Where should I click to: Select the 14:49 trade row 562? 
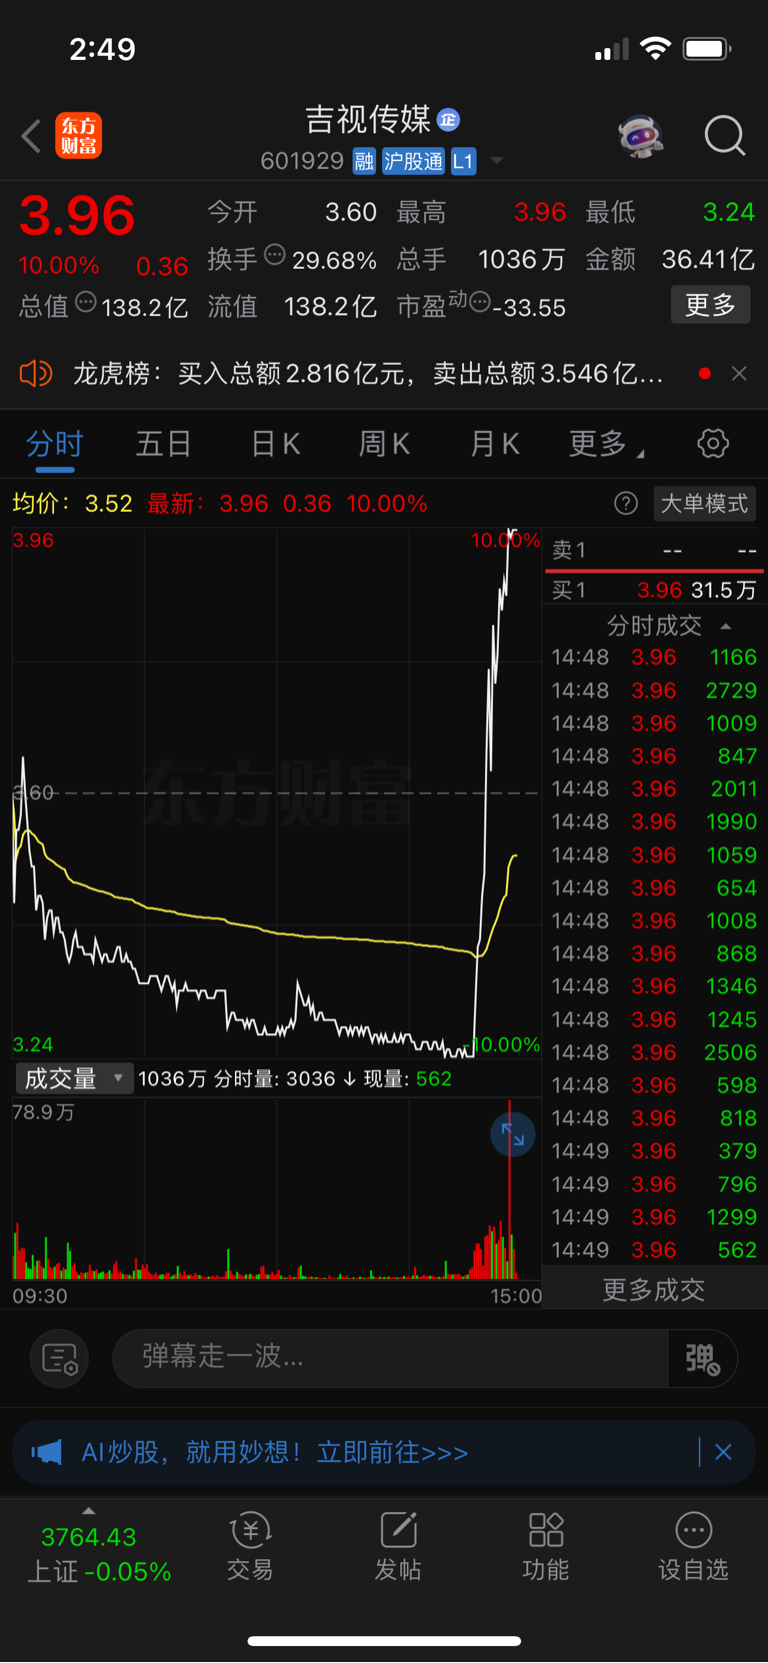coord(654,1250)
